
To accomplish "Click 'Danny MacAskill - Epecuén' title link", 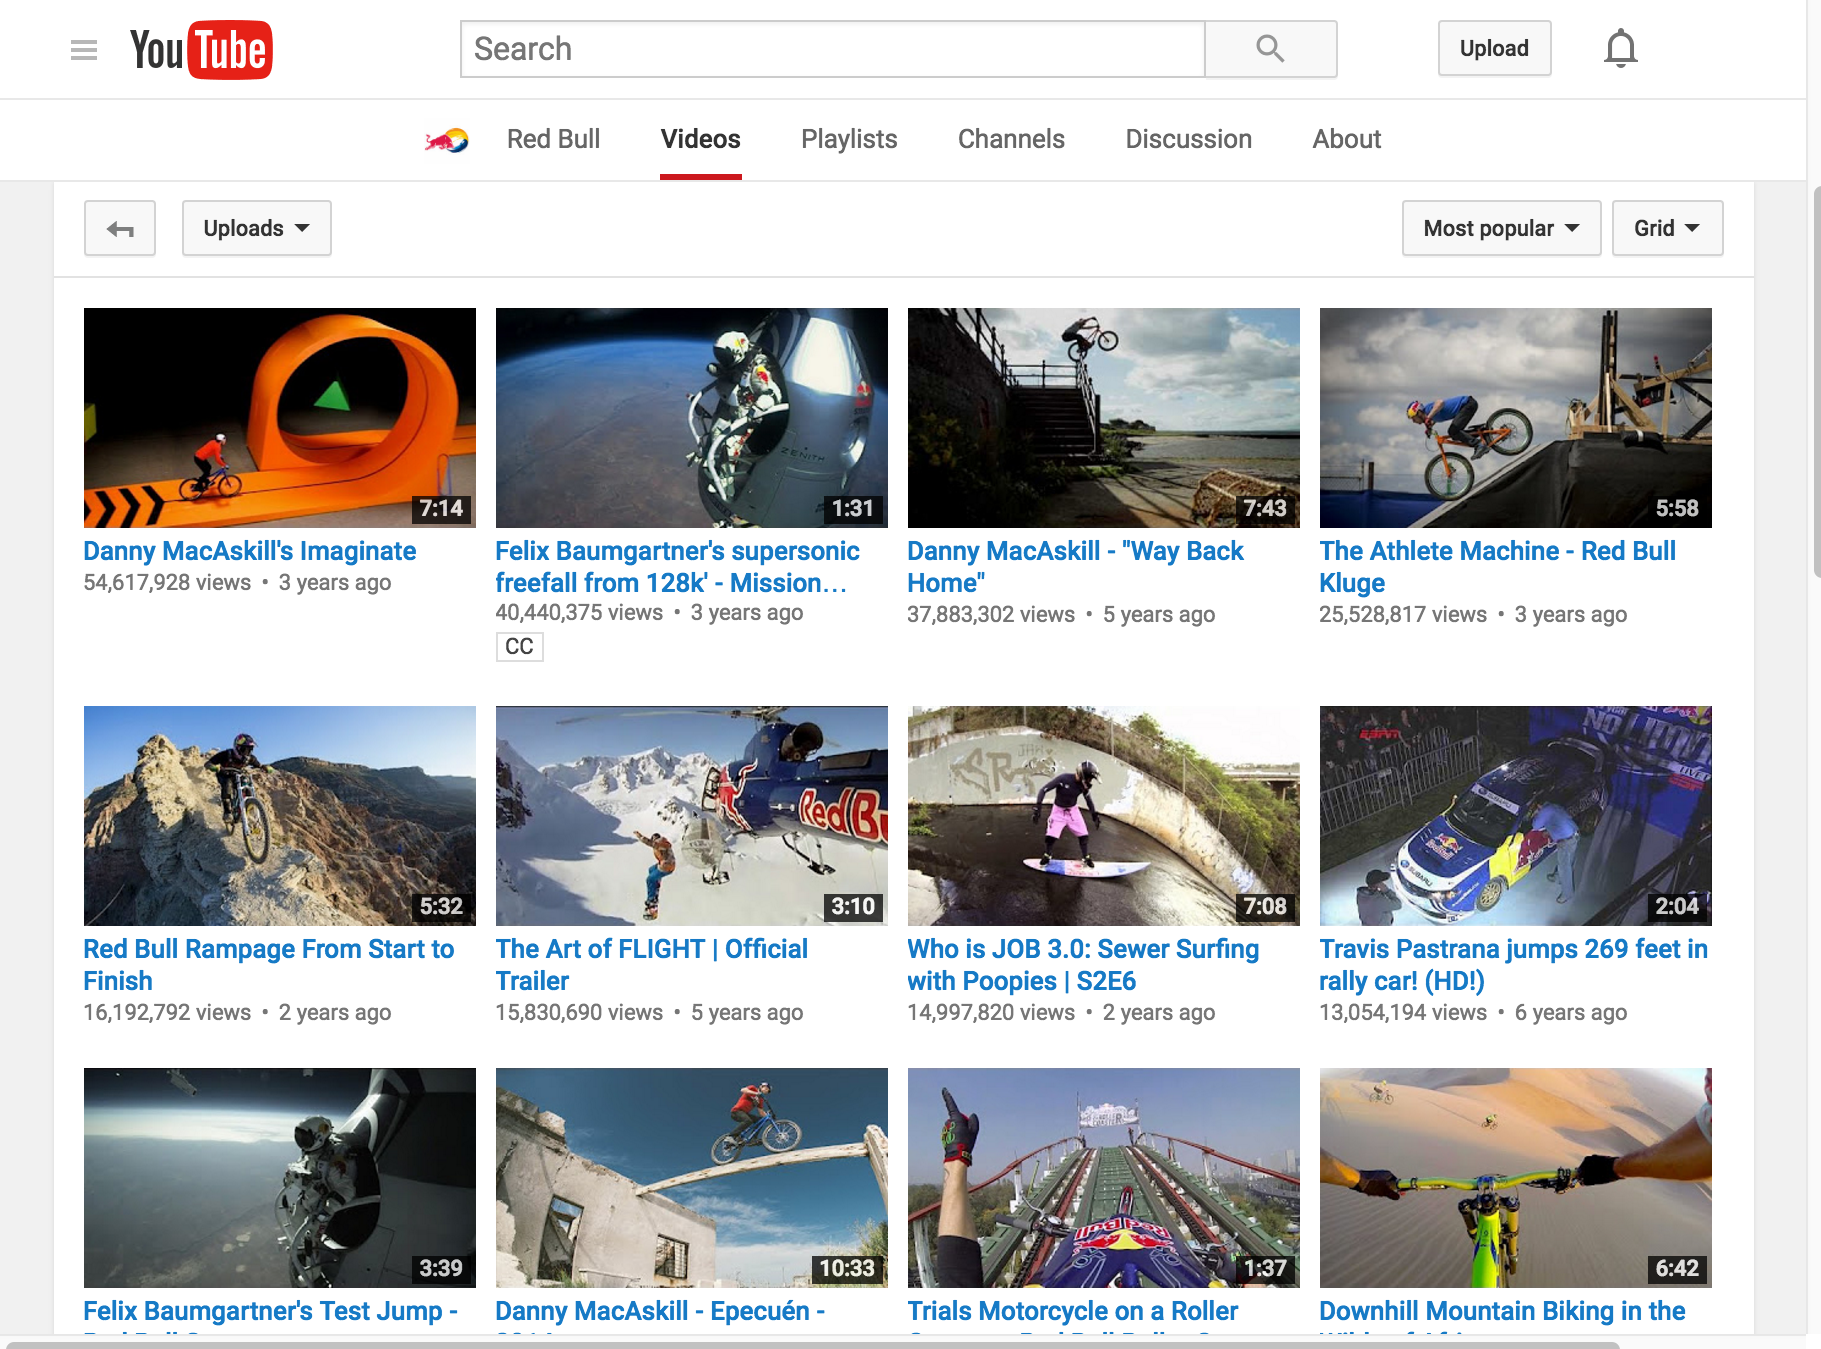I will (660, 1311).
